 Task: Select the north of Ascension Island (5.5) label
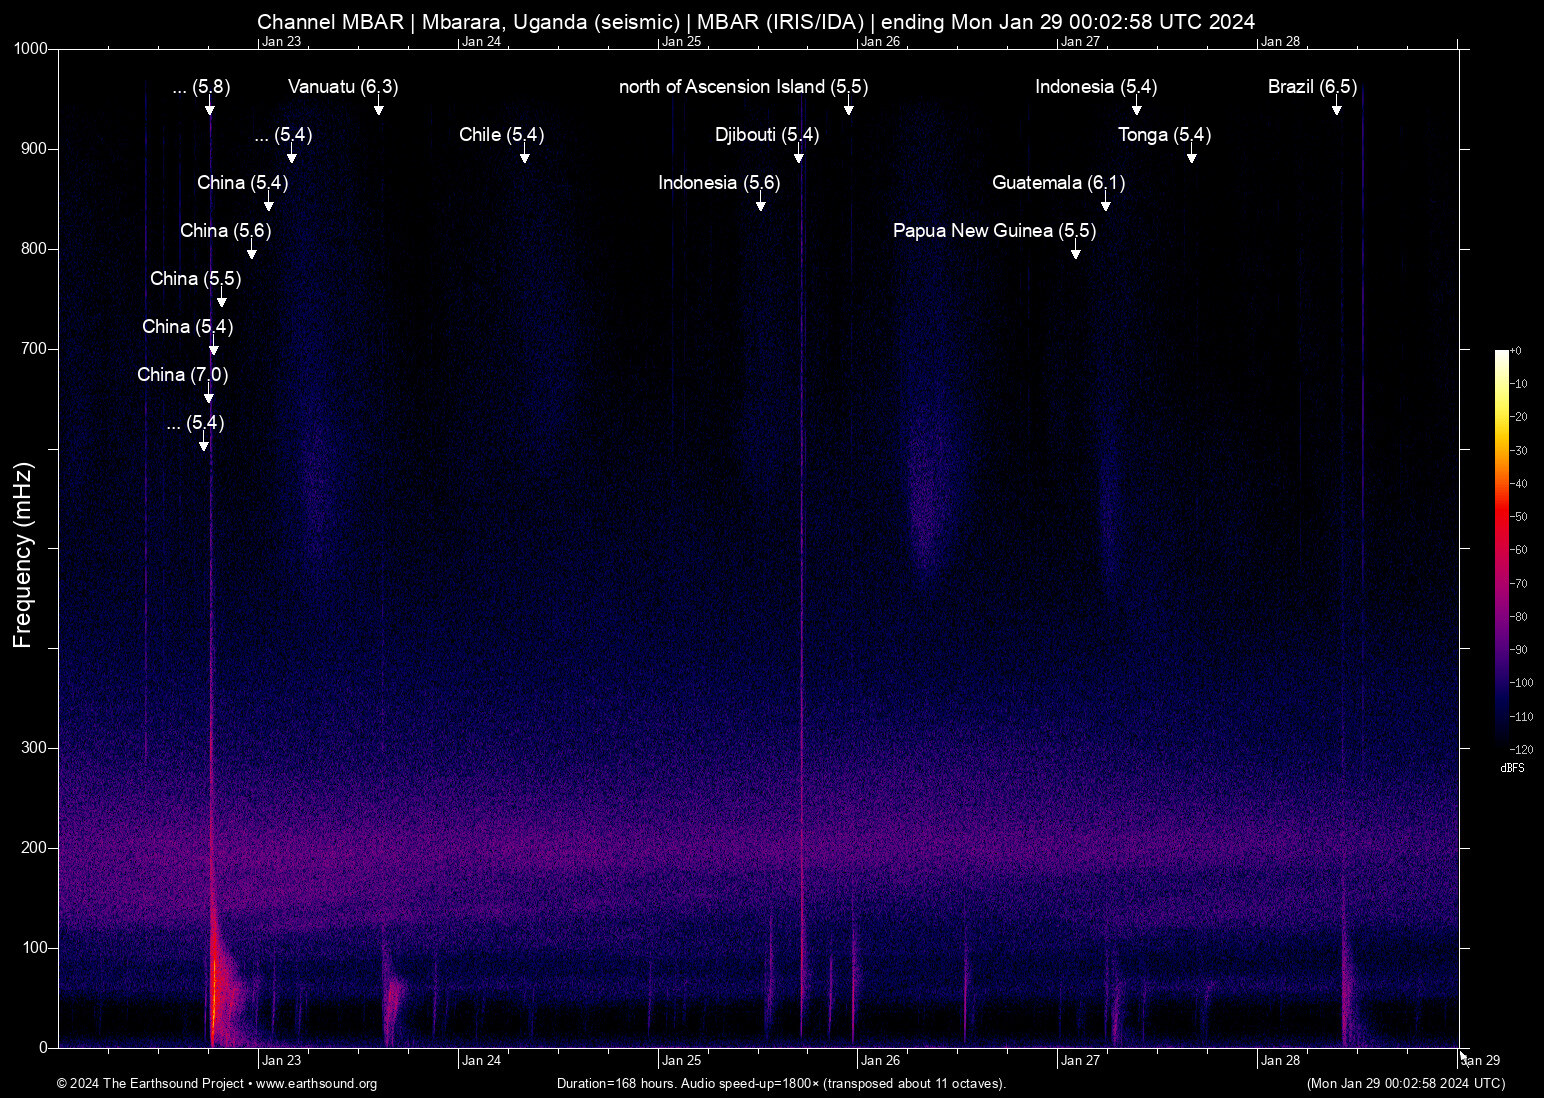pos(743,87)
